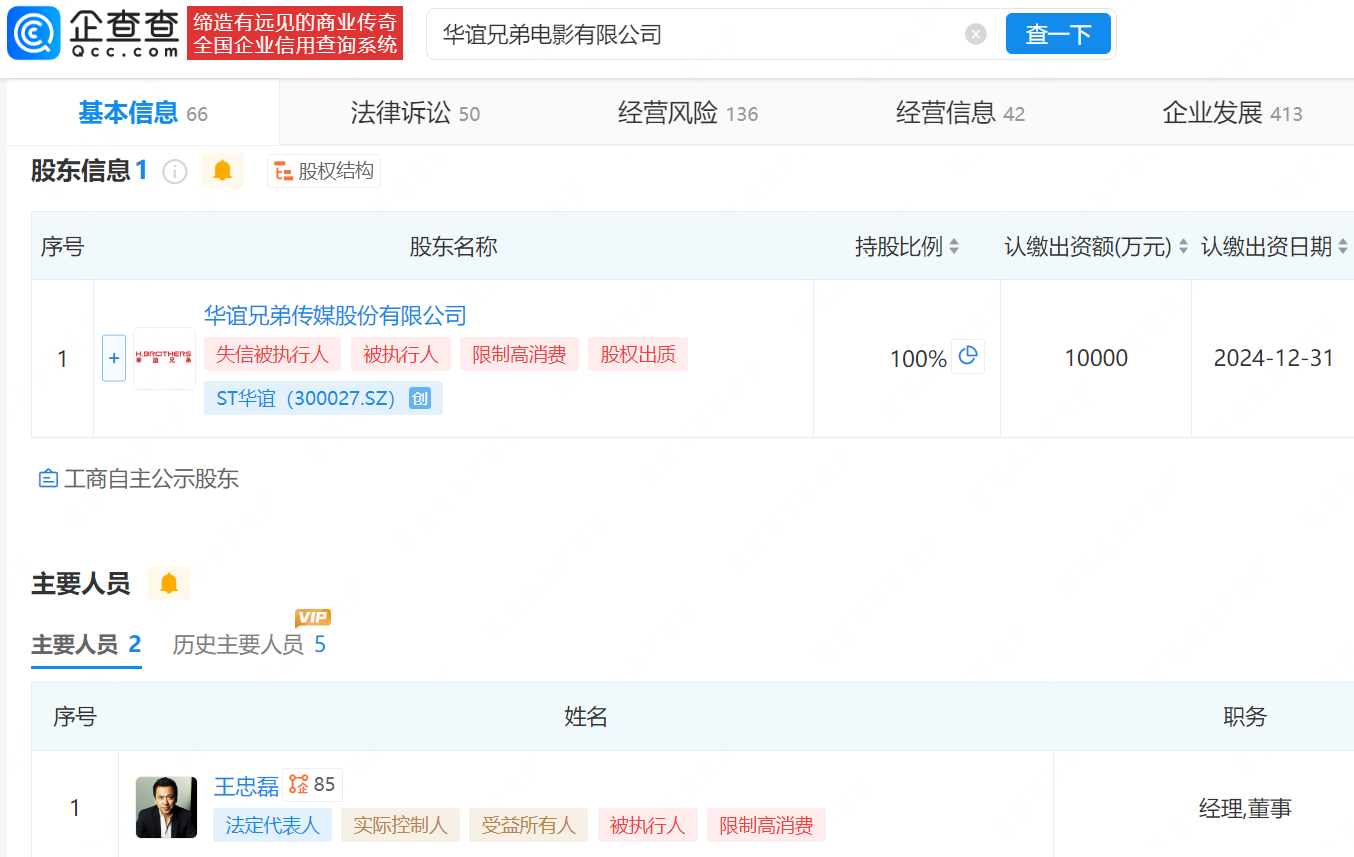Click the 实际控制人 tag
This screenshot has height=857, width=1354.
pyautogui.click(x=400, y=825)
